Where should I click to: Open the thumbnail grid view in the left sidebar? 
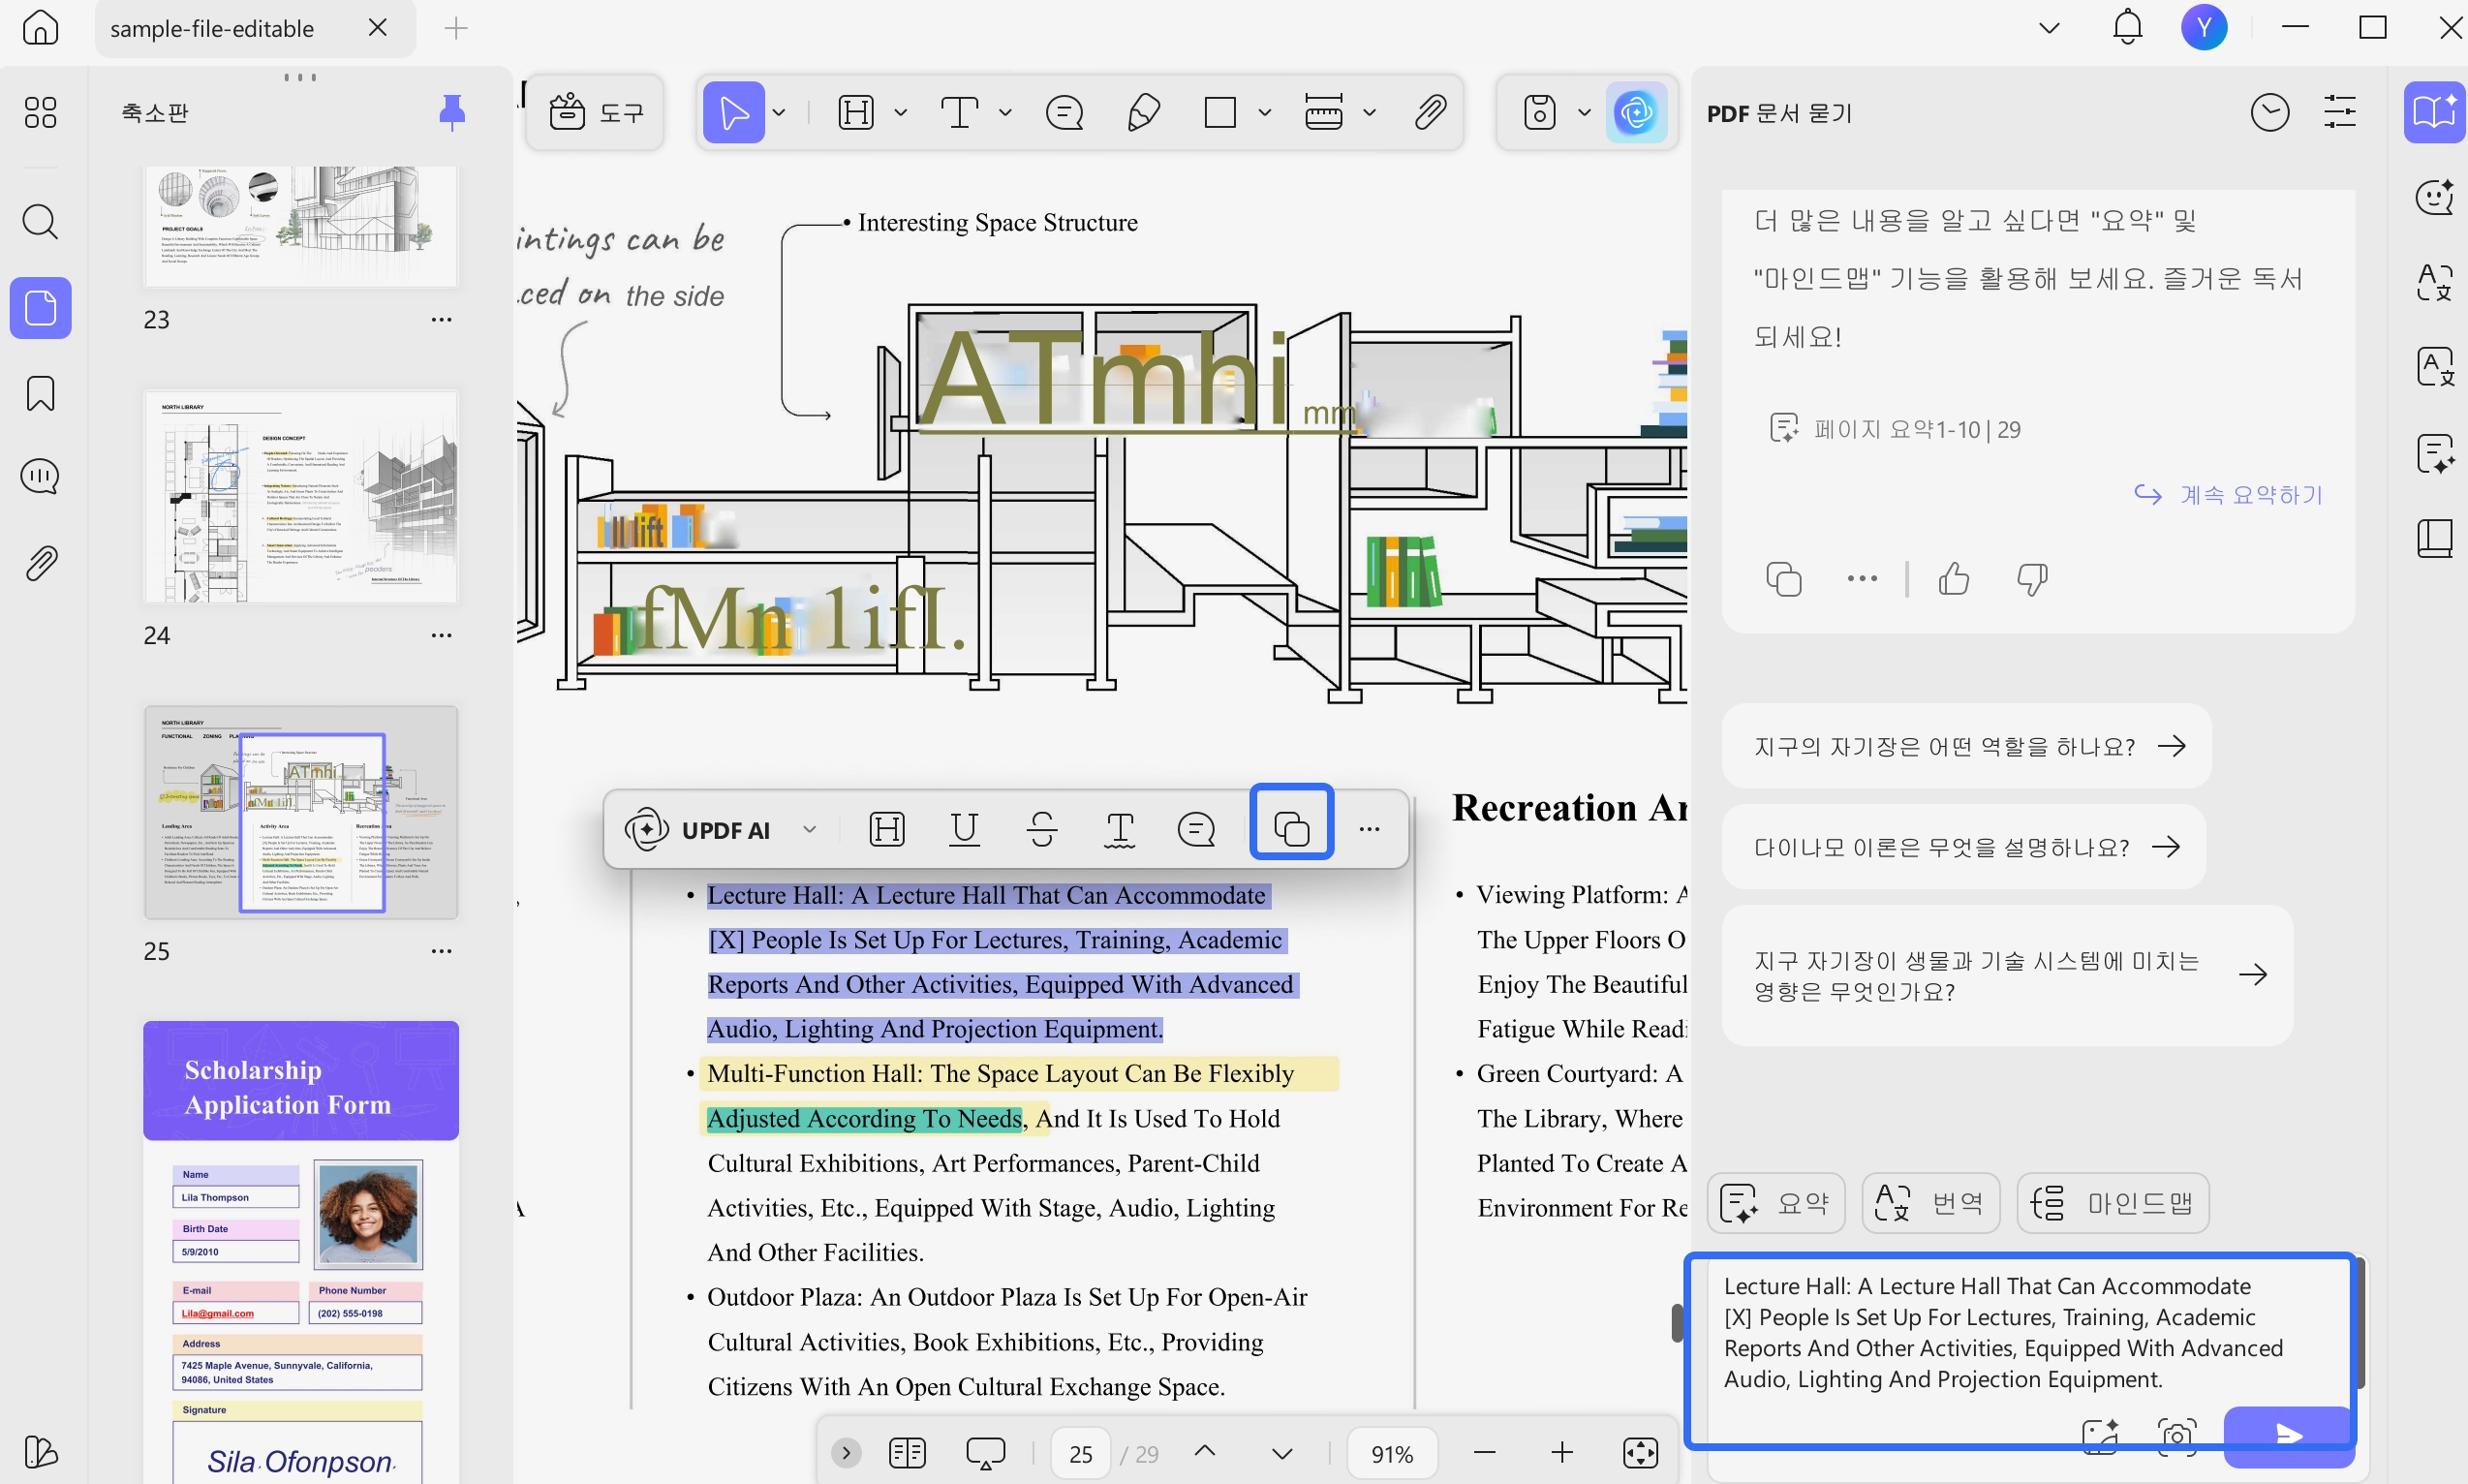40,112
